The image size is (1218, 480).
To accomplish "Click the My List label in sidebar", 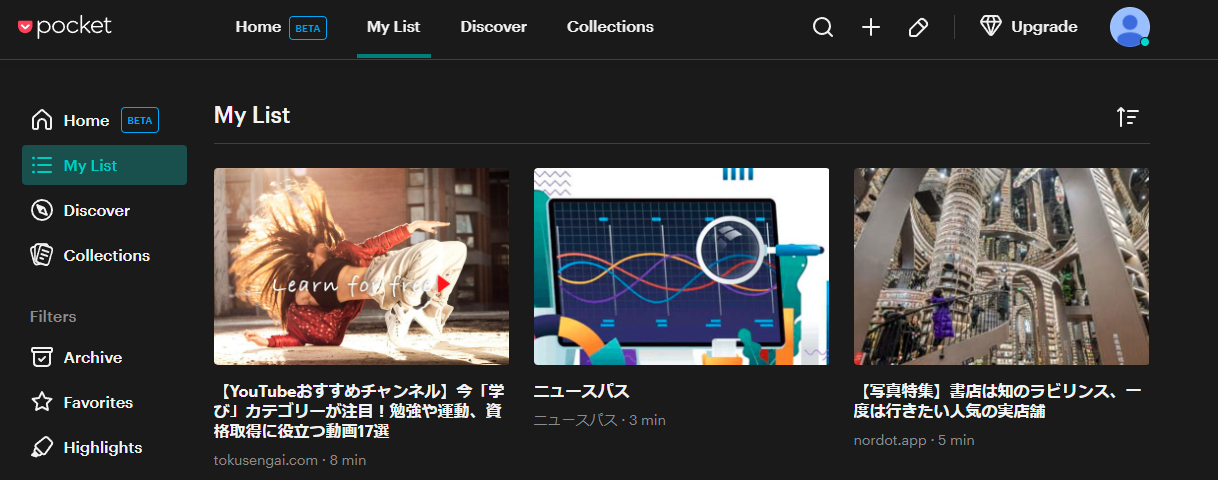I will point(90,165).
